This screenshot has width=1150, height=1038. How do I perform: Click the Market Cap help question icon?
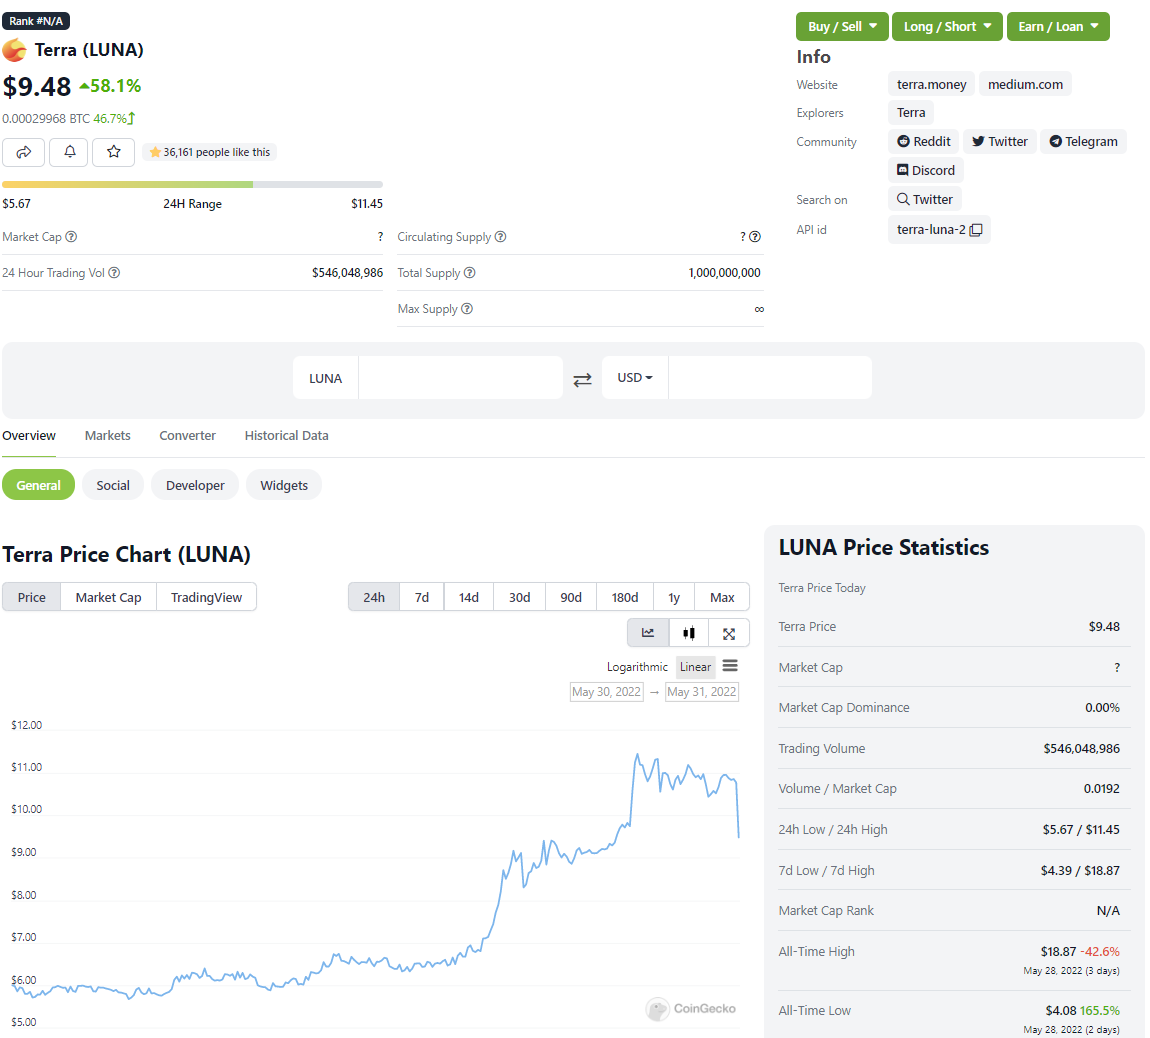71,237
